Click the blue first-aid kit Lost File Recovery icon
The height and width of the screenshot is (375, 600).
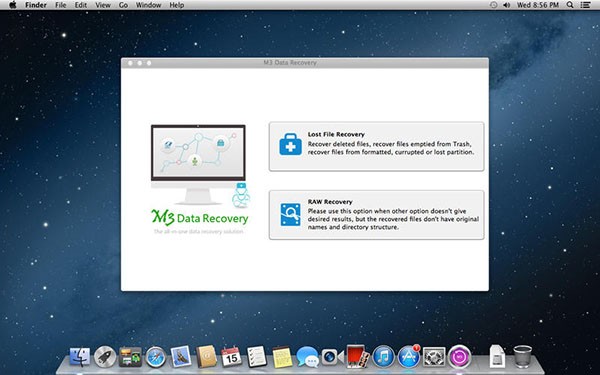(x=290, y=144)
